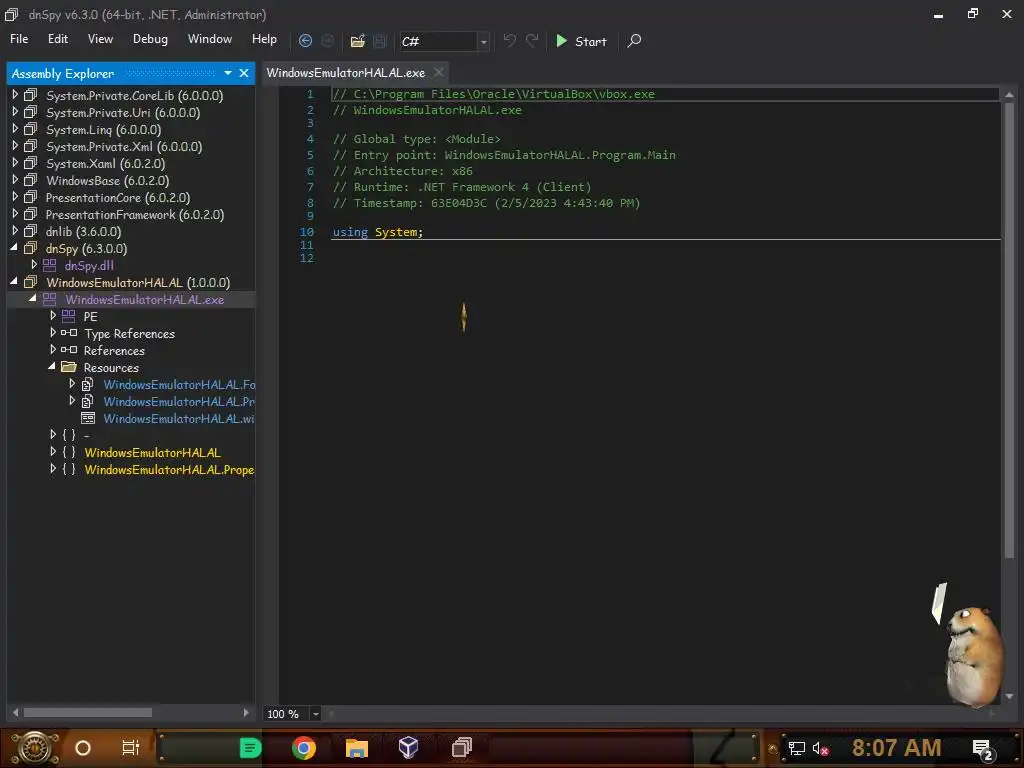
Task: Expand the System.Private.Xml node
Action: pos(15,146)
